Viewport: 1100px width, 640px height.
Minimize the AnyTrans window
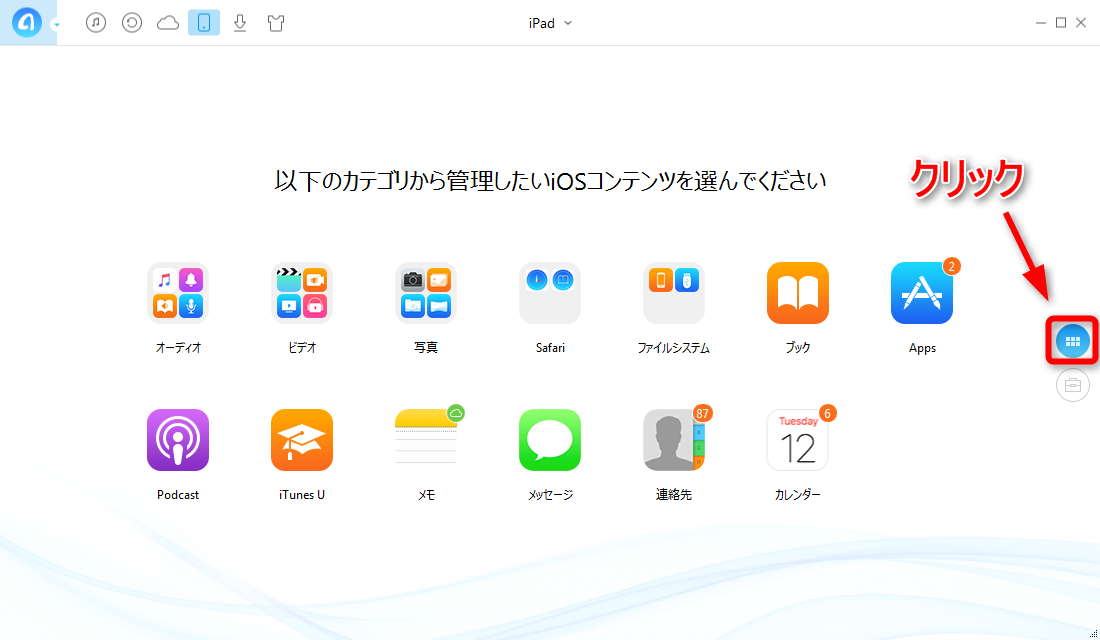tap(1040, 23)
